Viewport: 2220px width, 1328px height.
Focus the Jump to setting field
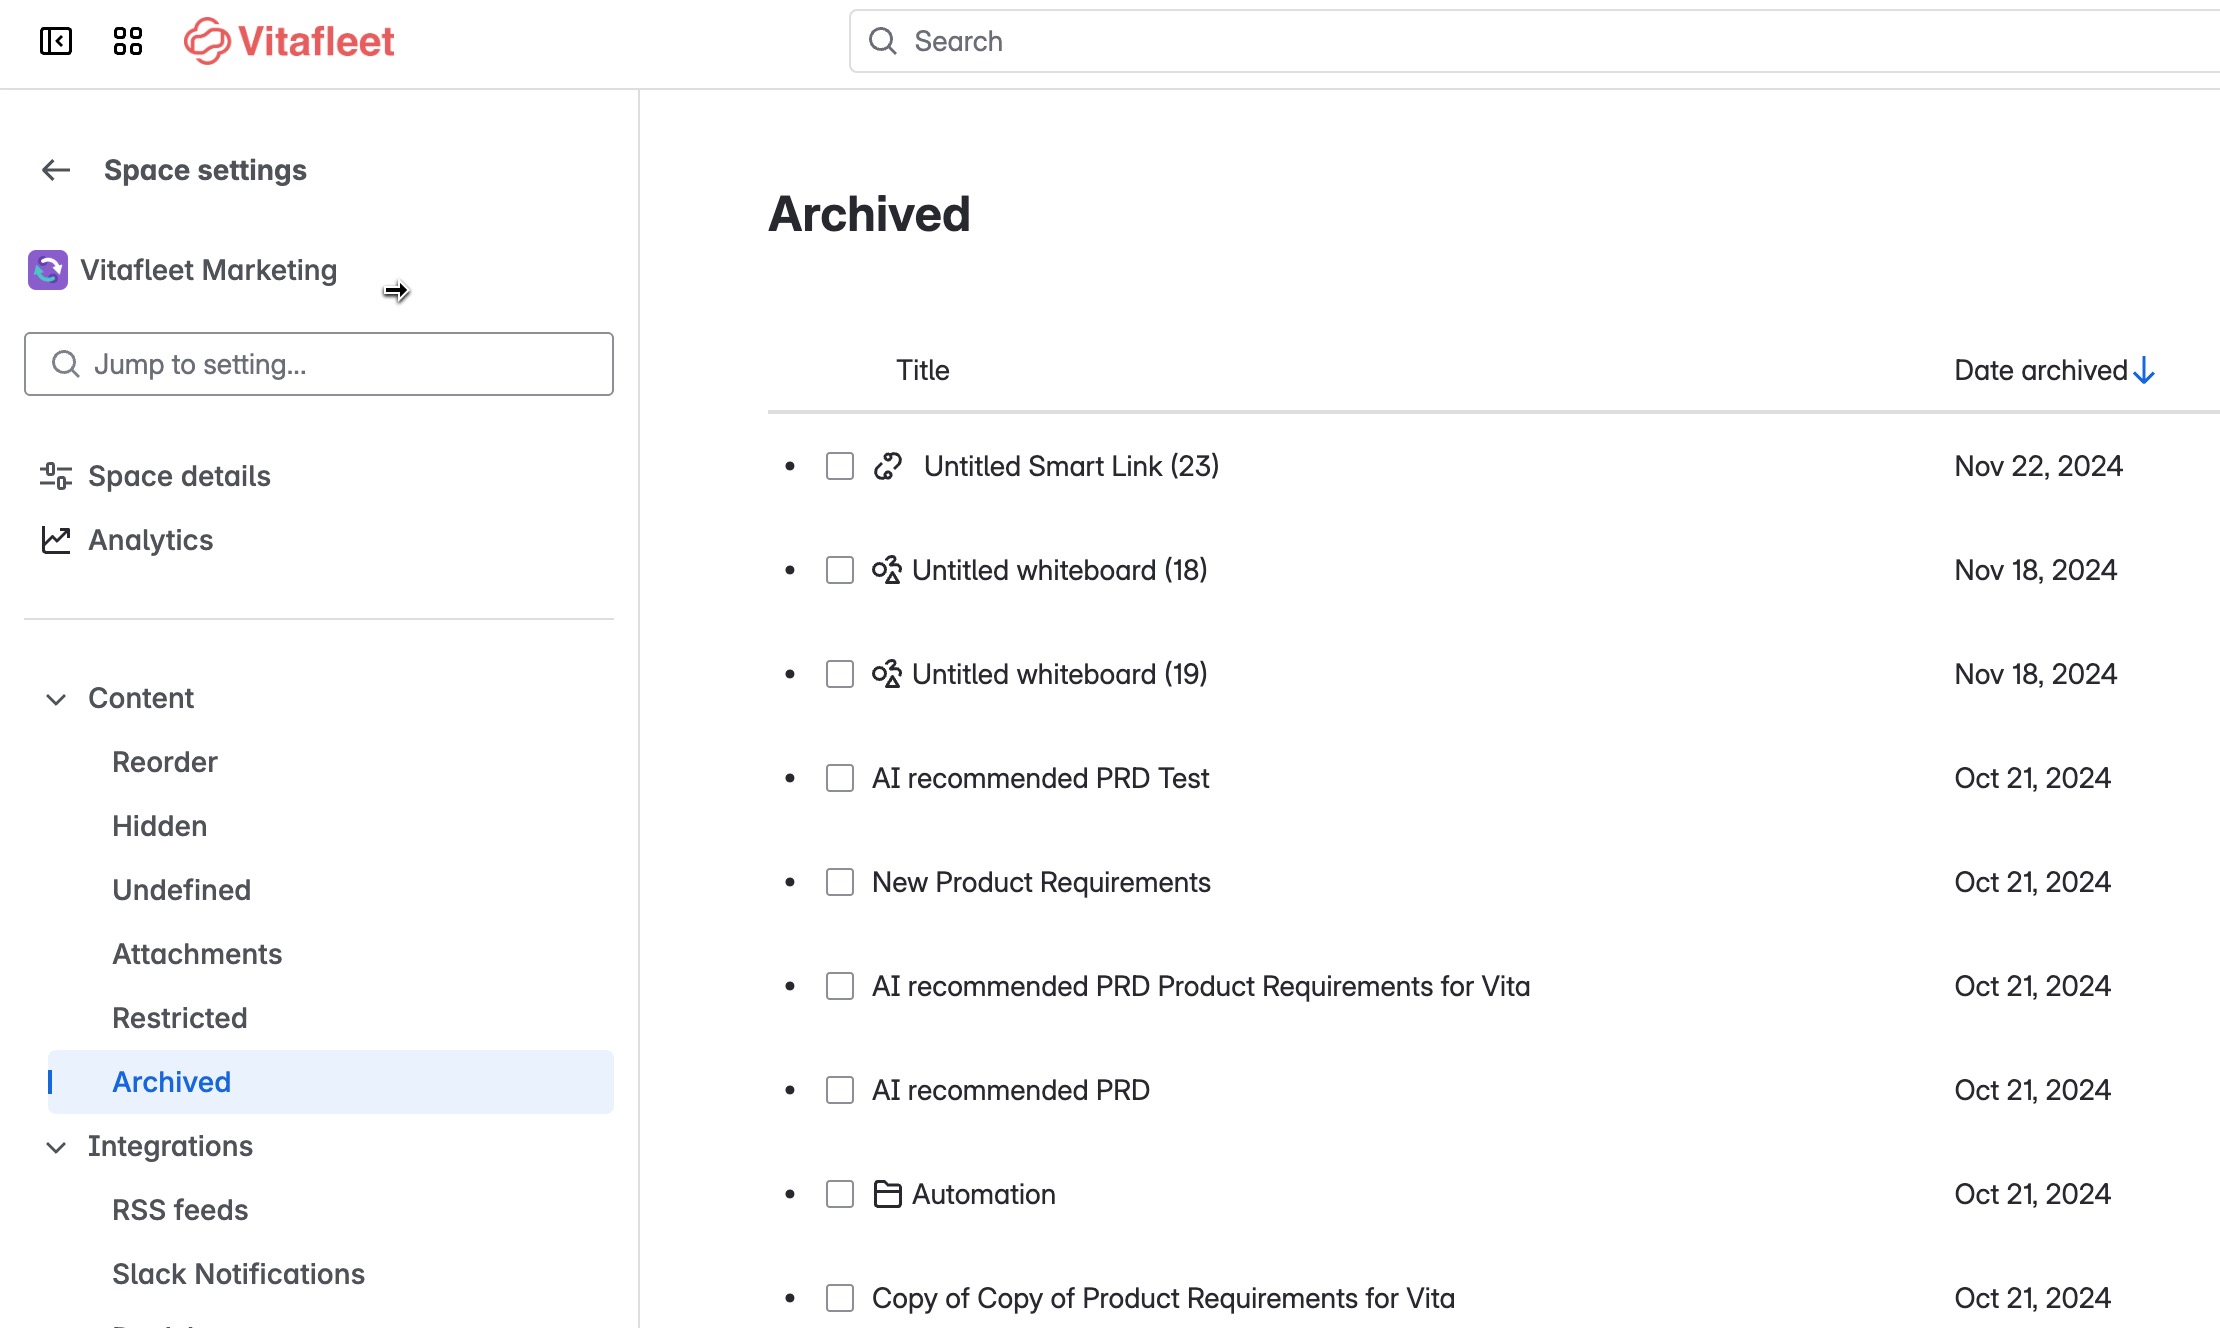[319, 364]
